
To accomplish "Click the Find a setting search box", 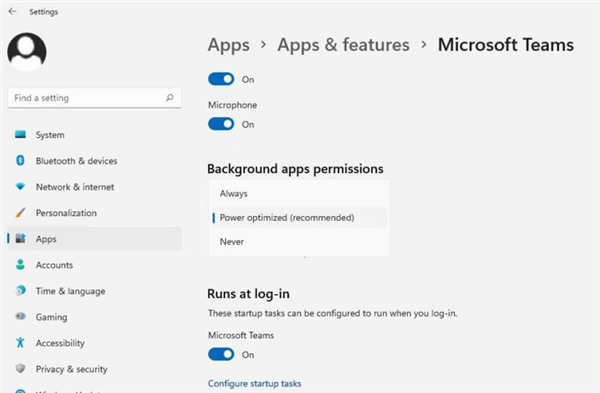I will coord(94,98).
